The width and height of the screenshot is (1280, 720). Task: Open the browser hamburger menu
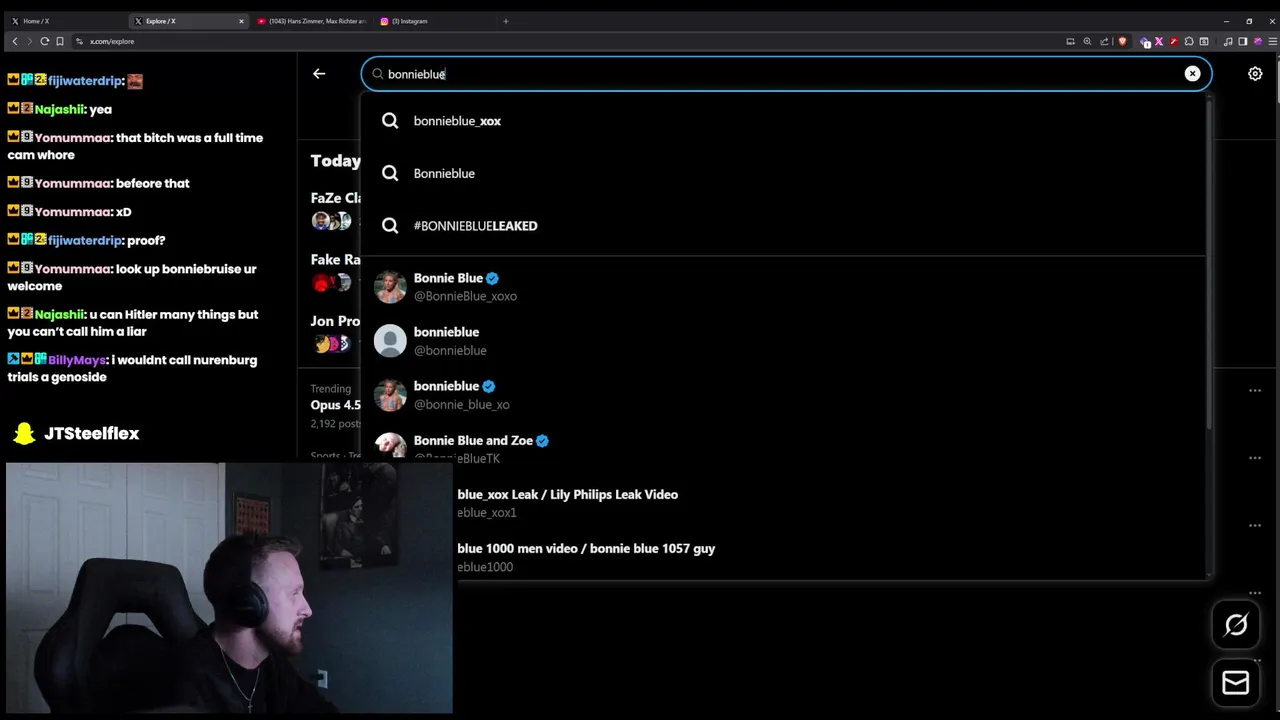[x=1271, y=41]
